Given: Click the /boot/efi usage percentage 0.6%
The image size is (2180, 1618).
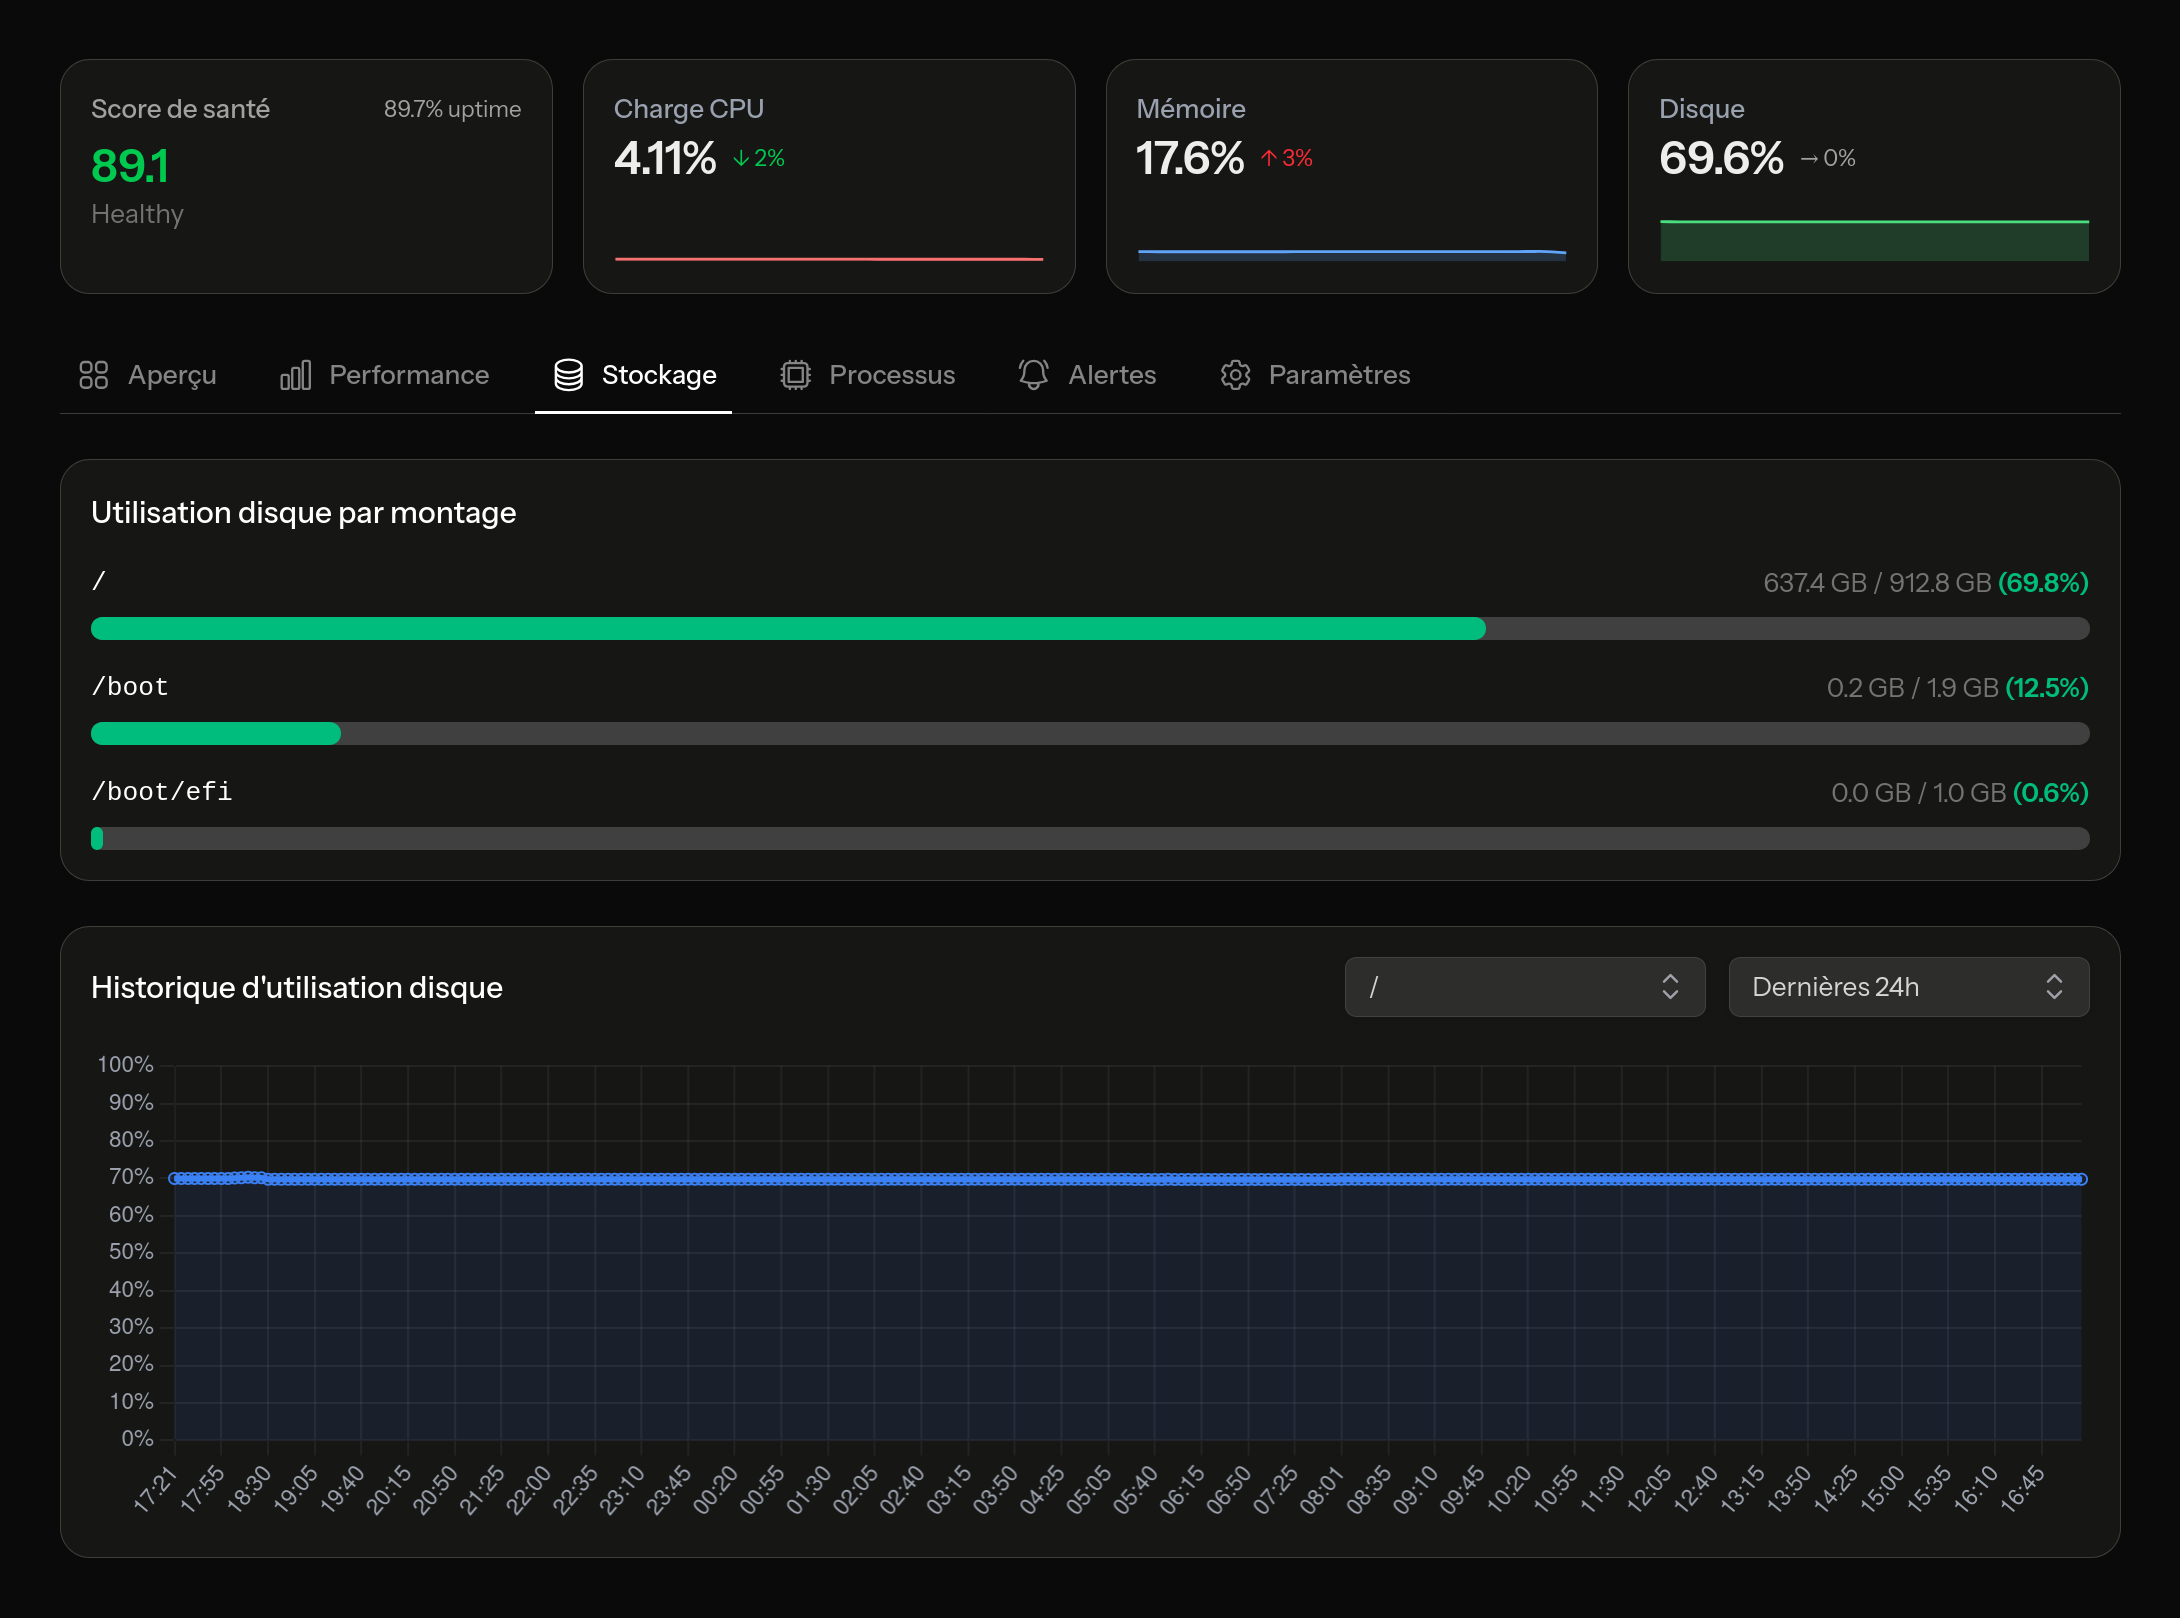Looking at the screenshot, I should pos(2052,792).
